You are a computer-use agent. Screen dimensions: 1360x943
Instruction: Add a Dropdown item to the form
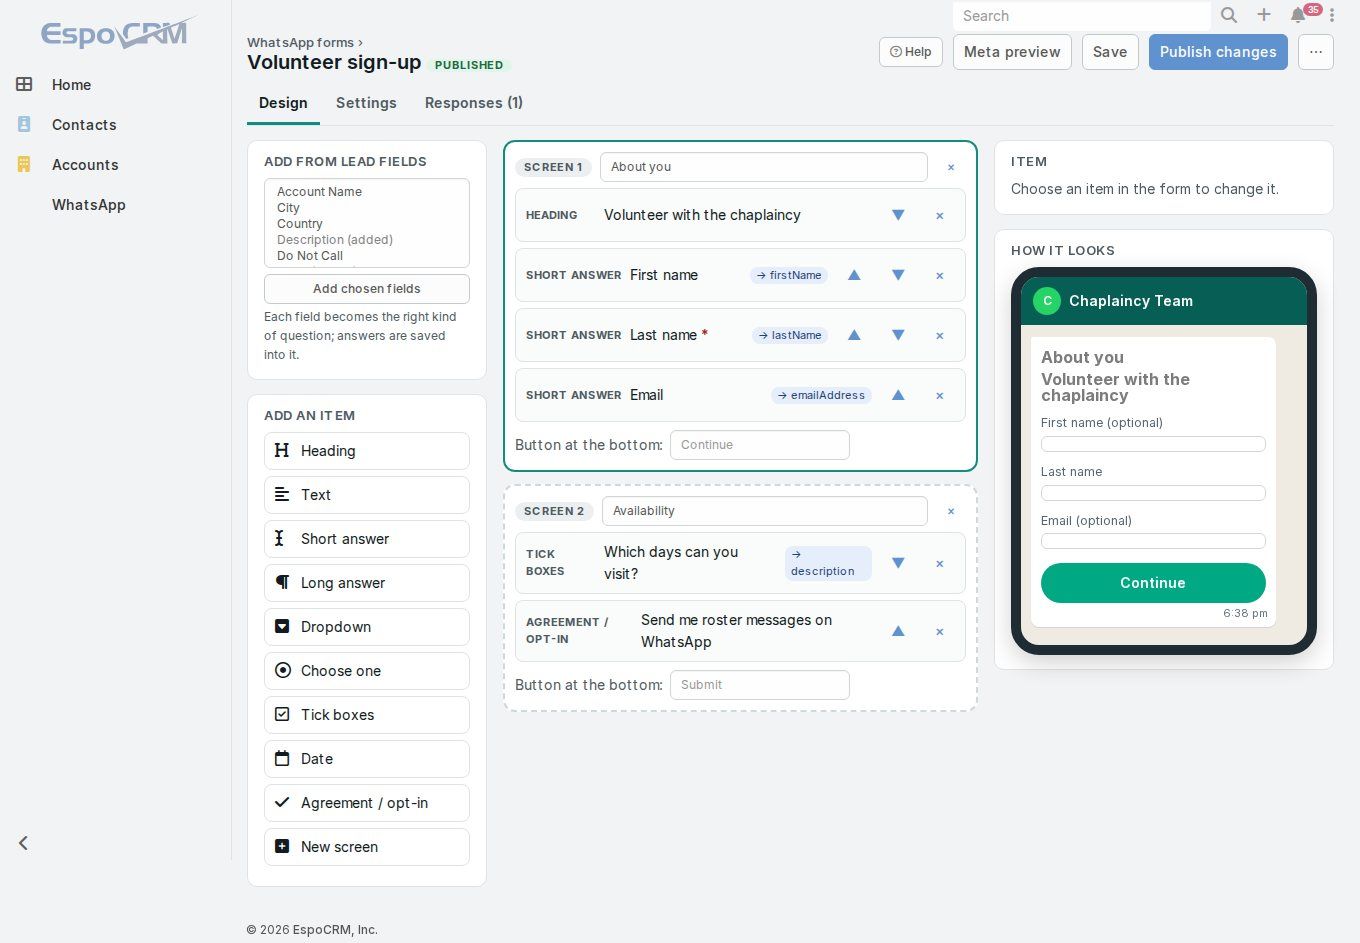tap(367, 627)
